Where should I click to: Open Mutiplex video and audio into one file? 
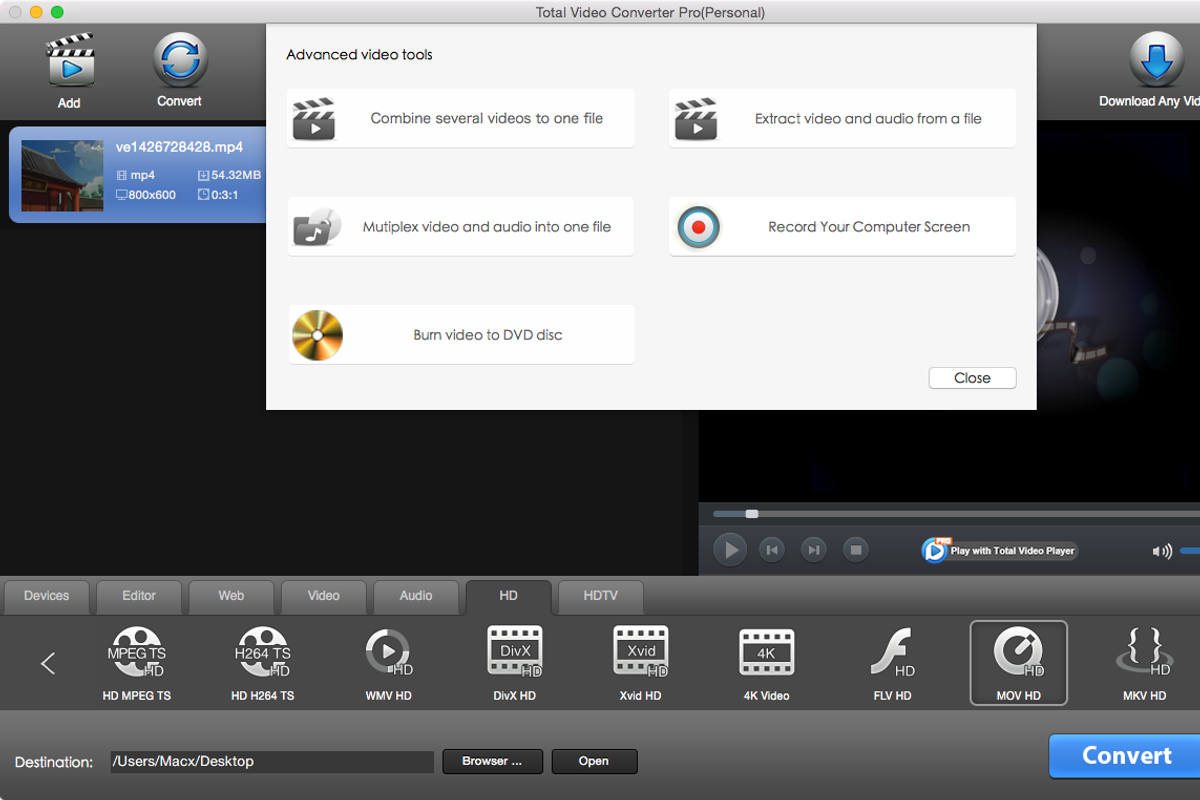461,226
